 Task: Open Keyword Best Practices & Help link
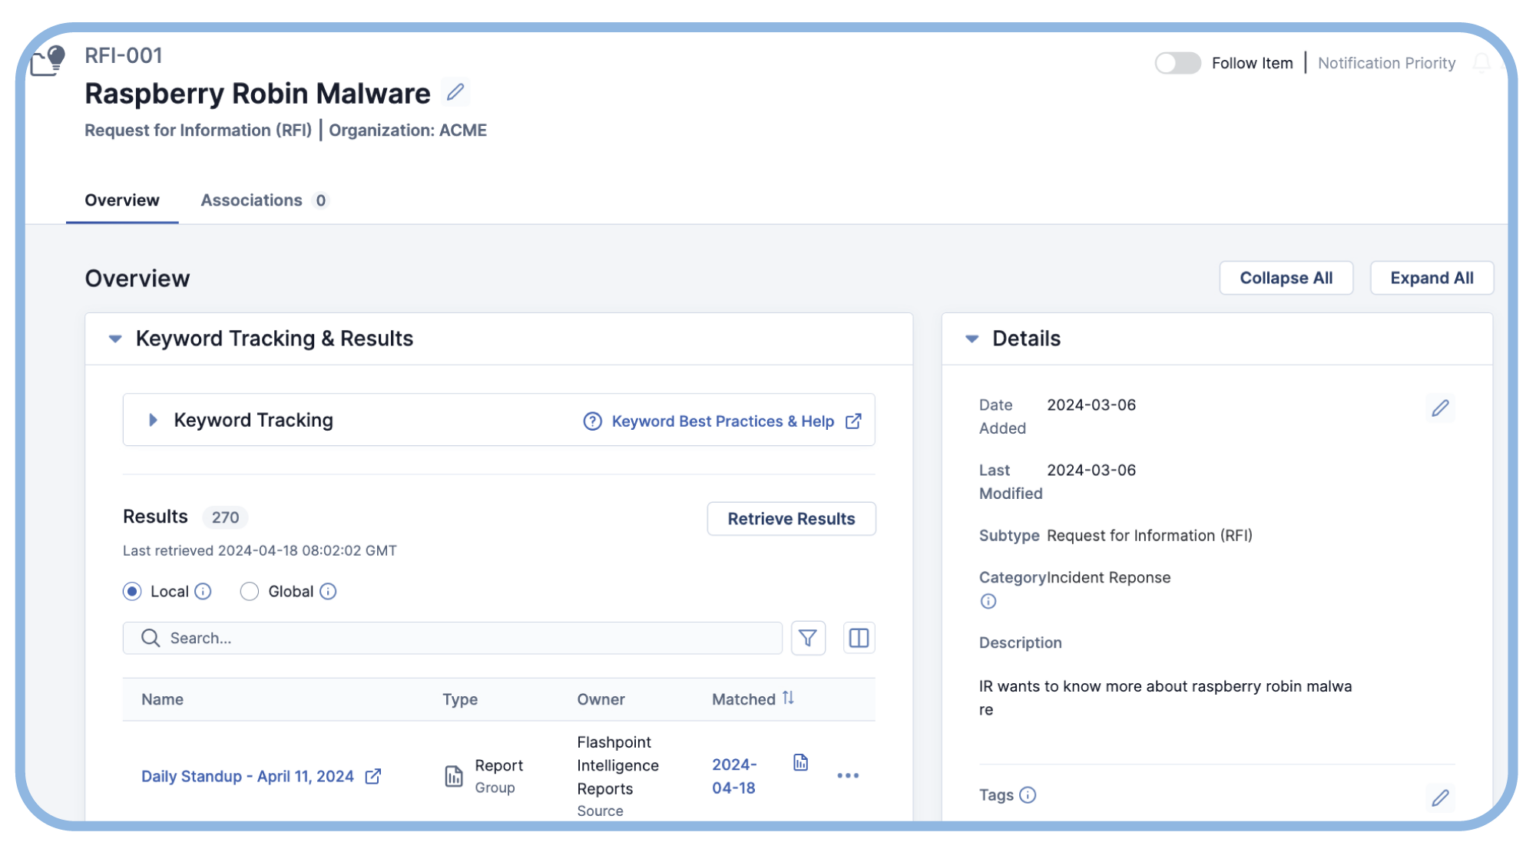(722, 421)
